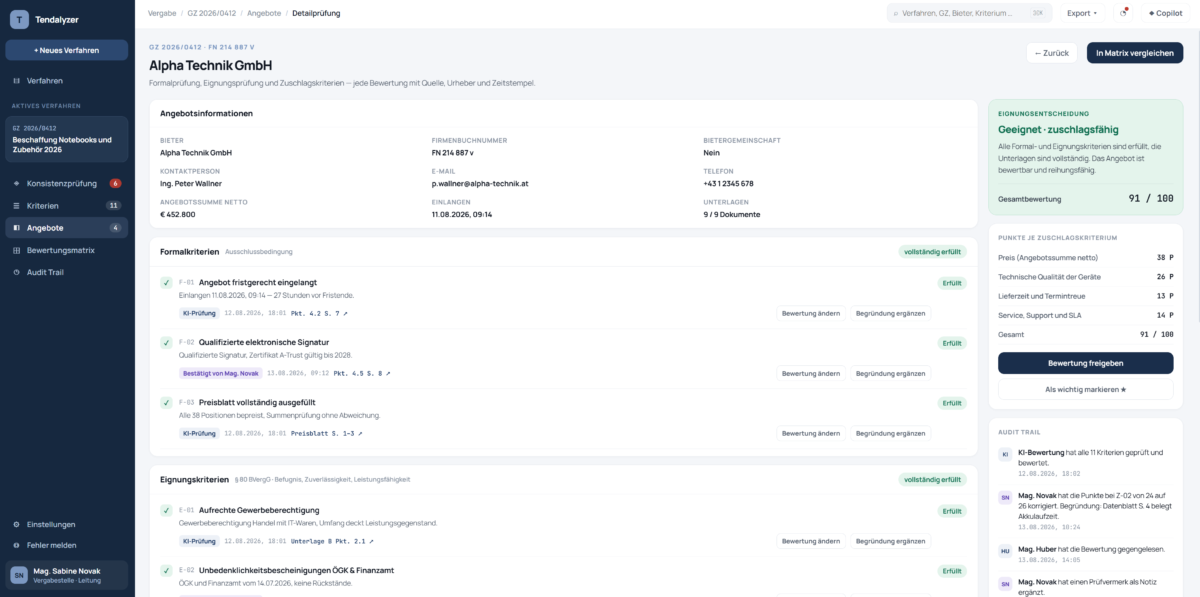This screenshot has width=1200, height=597.
Task: Click the Einstellungen gear icon
Action: pyautogui.click(x=17, y=524)
